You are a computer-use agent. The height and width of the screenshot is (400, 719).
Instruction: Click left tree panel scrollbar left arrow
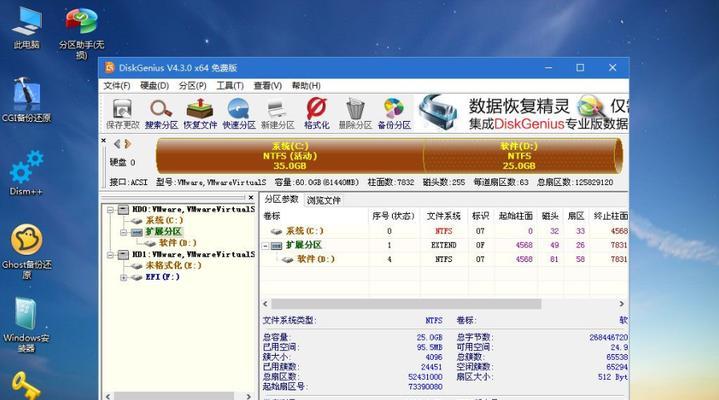click(108, 396)
